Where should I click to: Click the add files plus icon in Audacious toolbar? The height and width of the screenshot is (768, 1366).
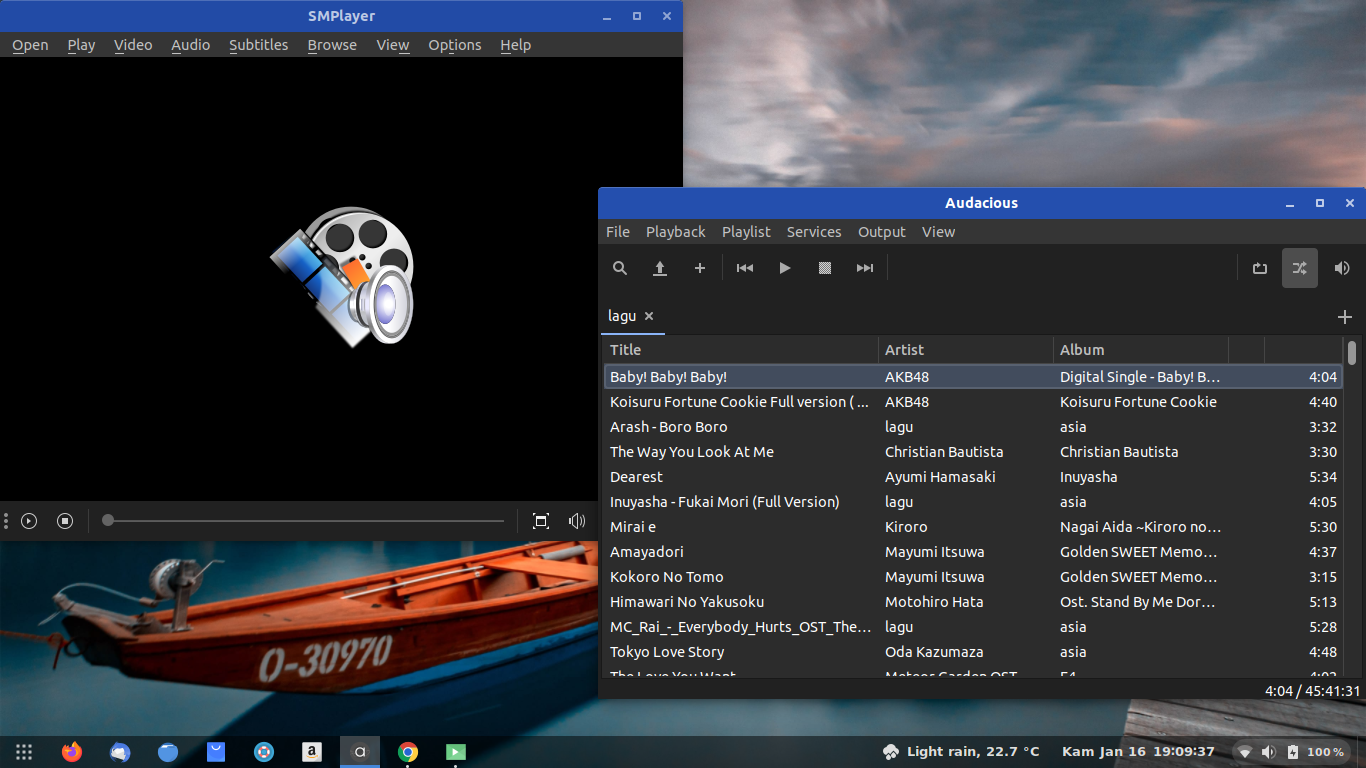tap(700, 268)
